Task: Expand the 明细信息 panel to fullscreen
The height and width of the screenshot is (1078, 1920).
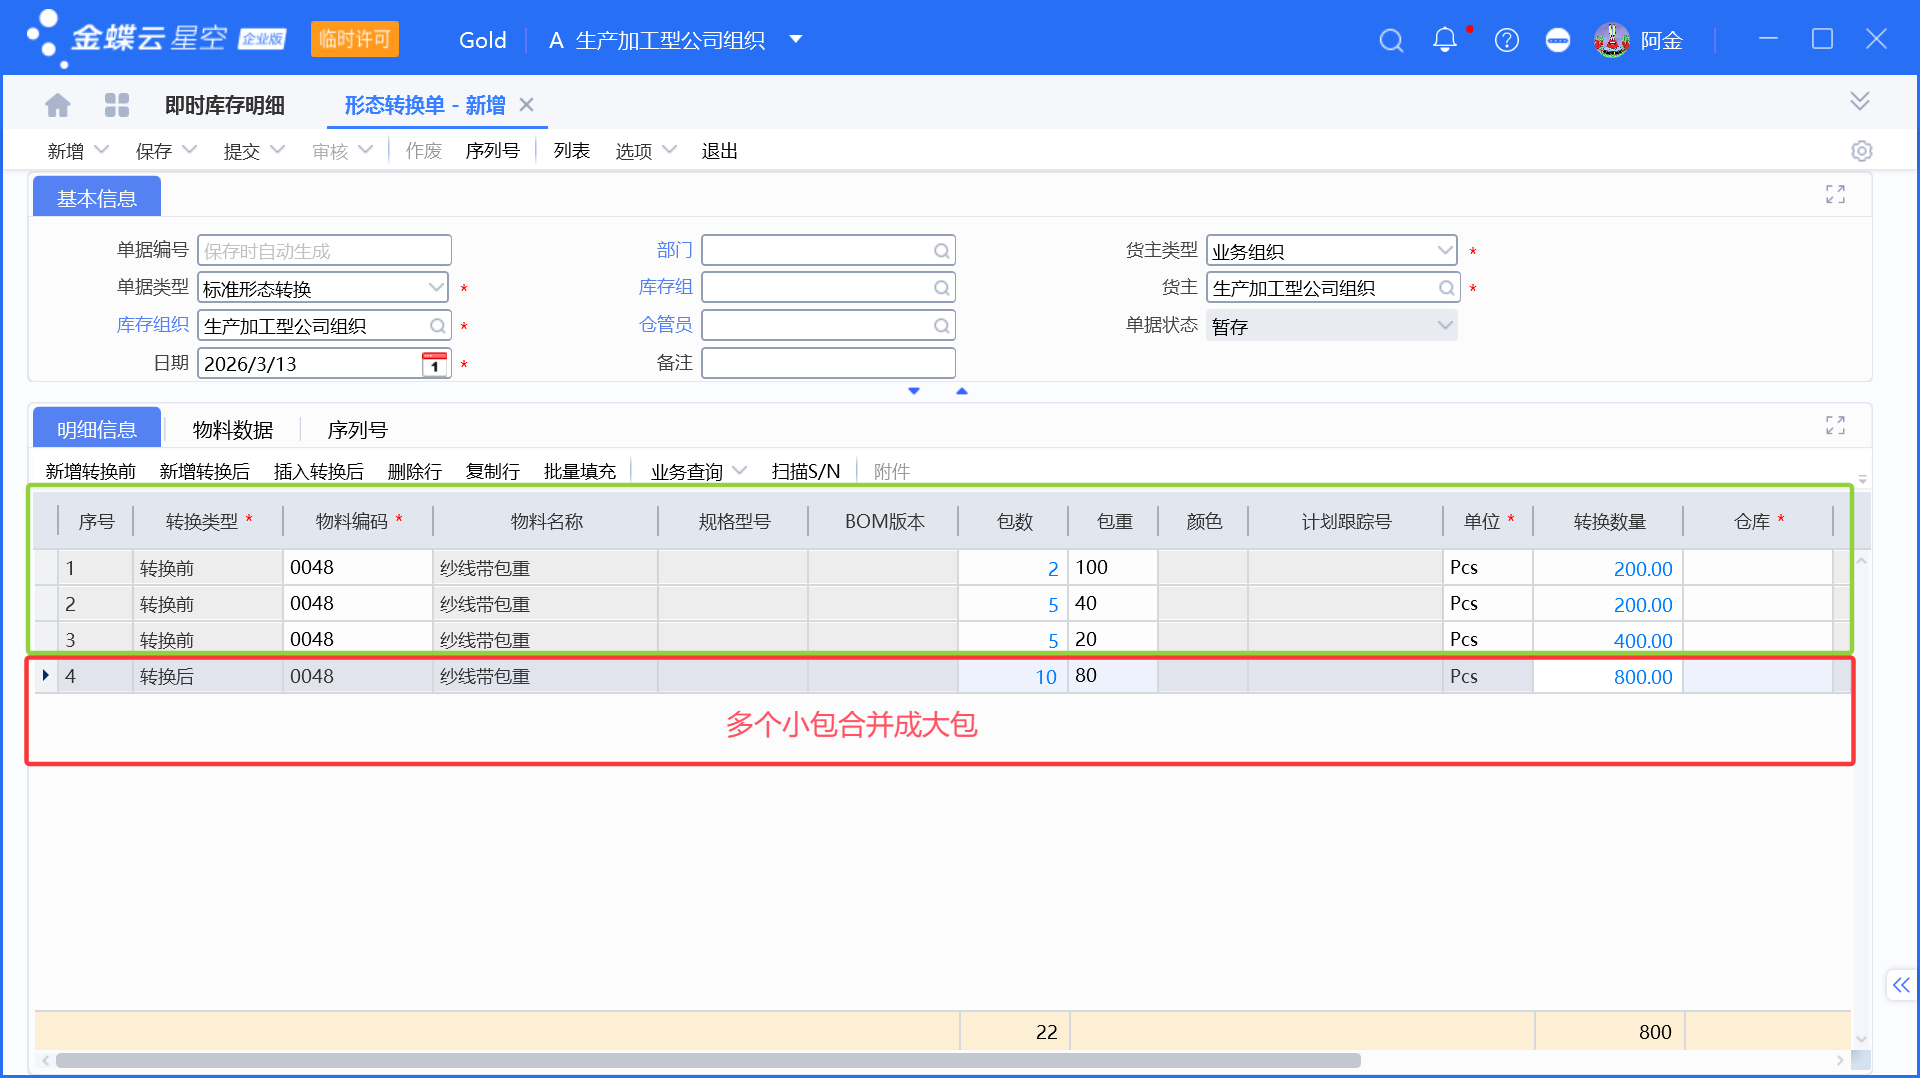Action: pyautogui.click(x=1835, y=424)
